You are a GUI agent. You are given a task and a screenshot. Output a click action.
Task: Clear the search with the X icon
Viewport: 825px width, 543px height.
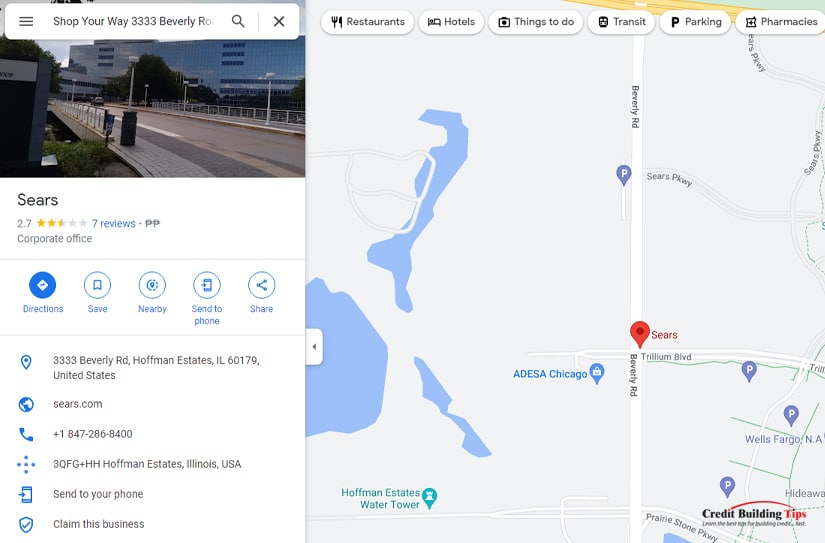[x=279, y=22]
